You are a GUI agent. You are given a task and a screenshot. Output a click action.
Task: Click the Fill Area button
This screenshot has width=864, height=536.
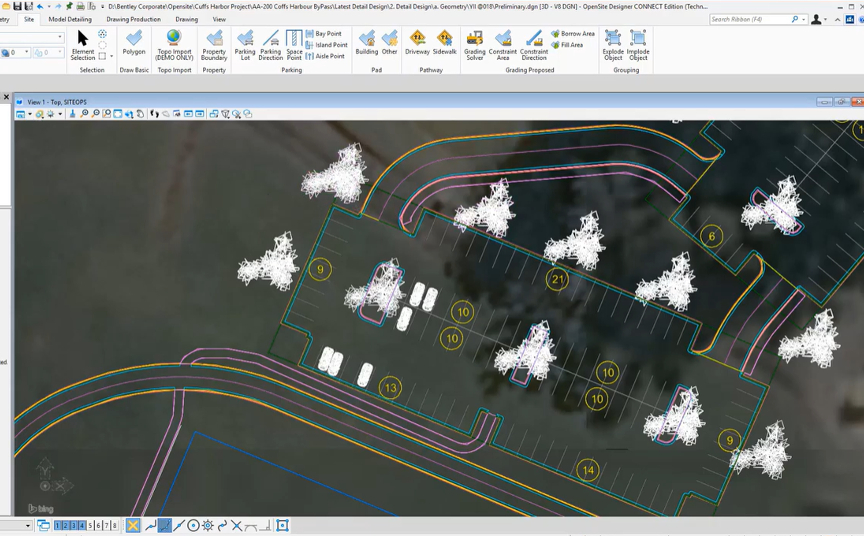567,45
